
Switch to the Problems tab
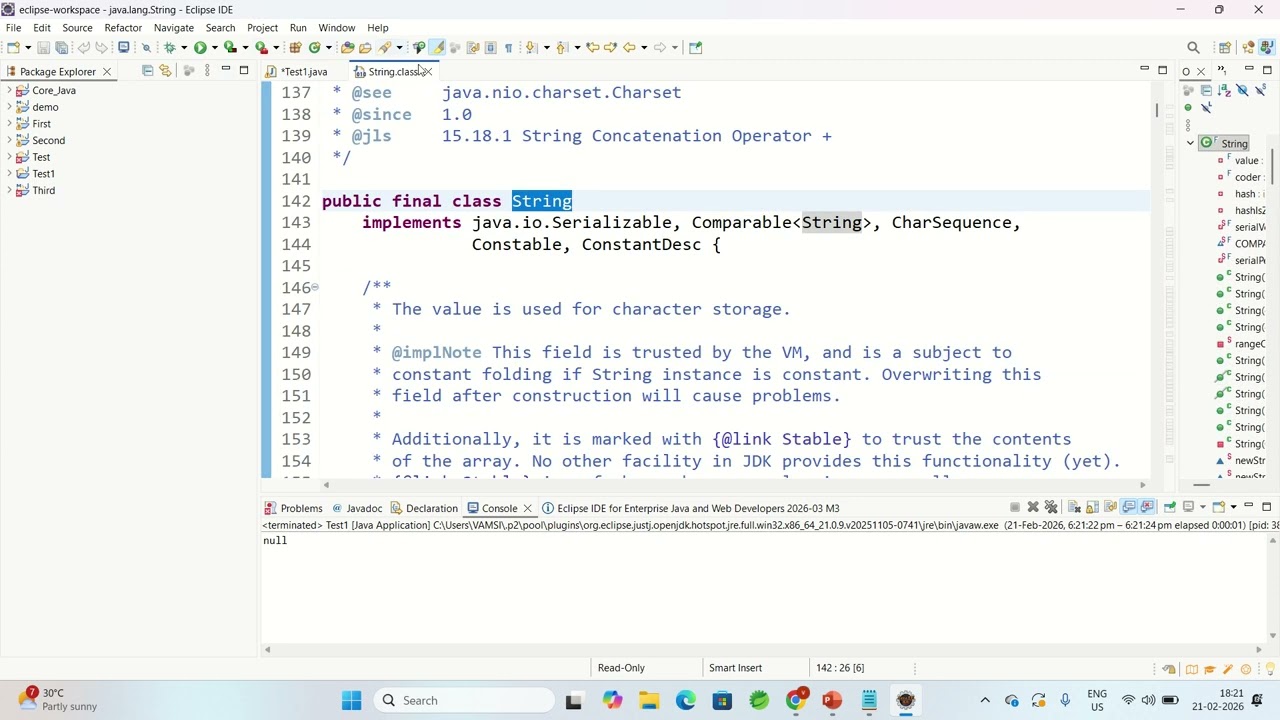coord(293,508)
